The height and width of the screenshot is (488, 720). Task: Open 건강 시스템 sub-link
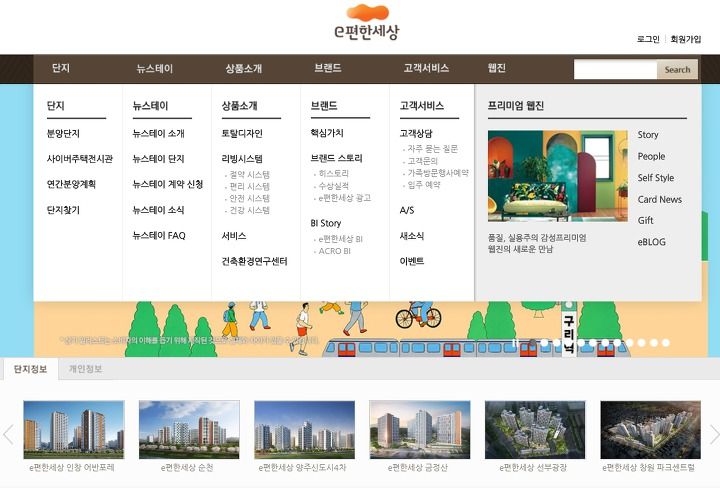coord(249,210)
